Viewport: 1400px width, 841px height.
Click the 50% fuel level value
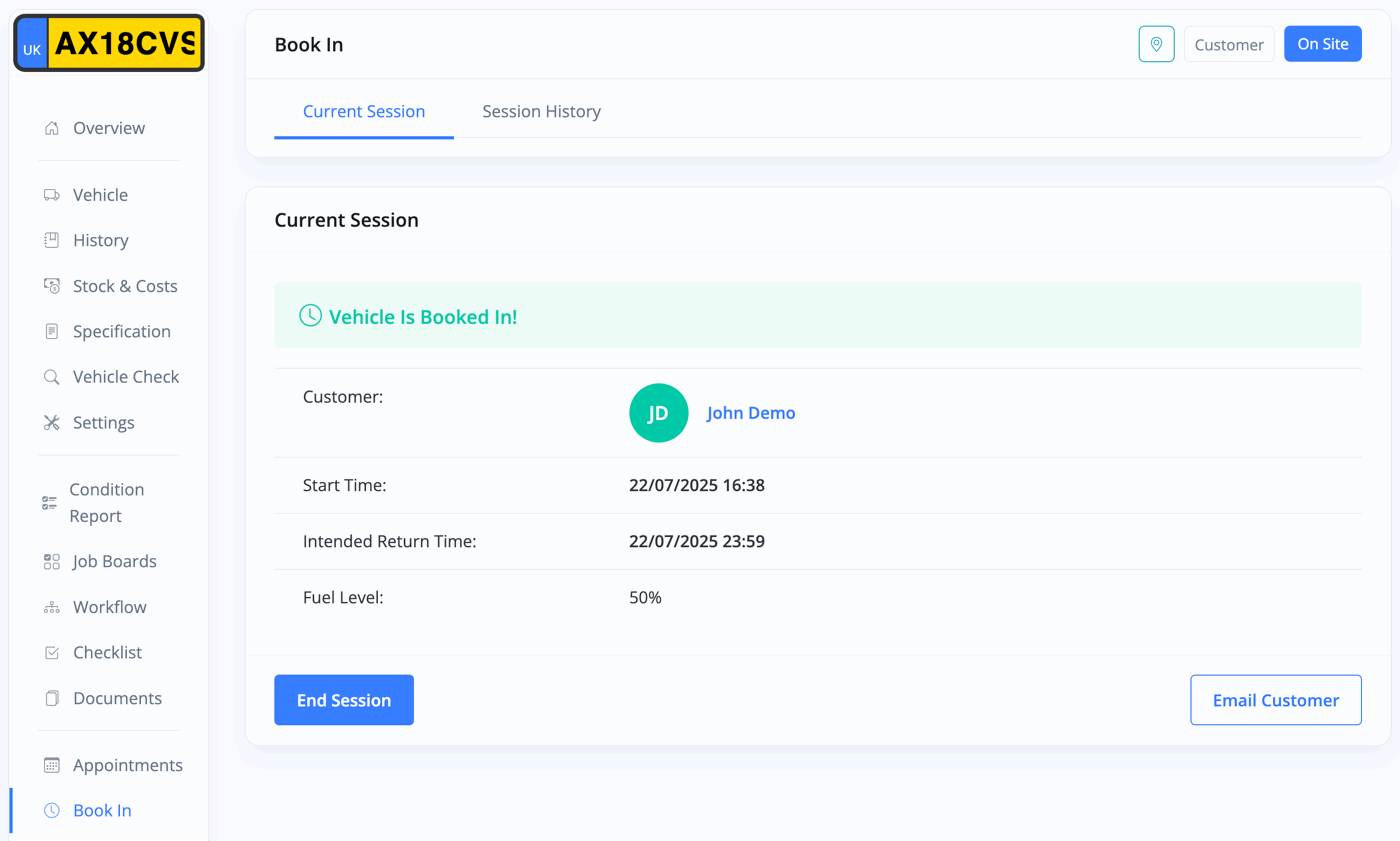coord(645,598)
